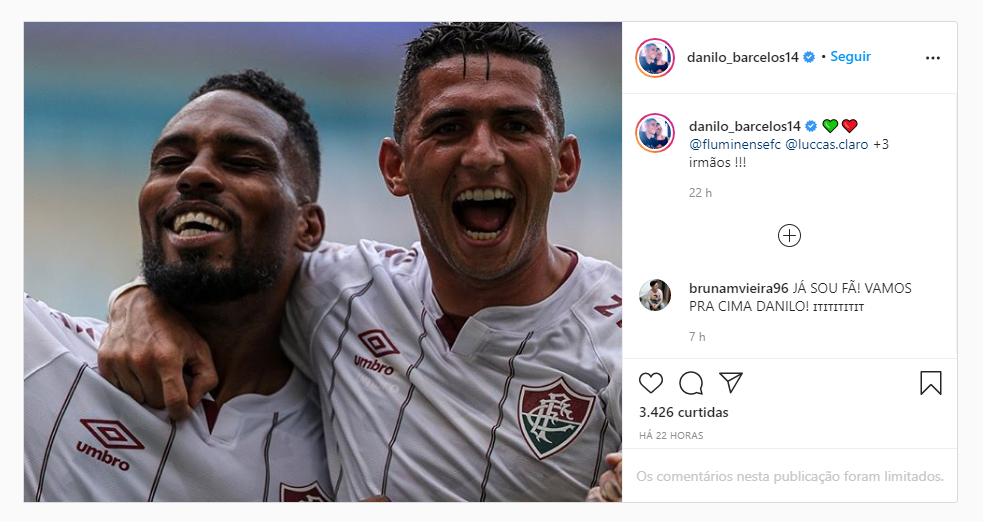Click the HÁ 22 HORAS post date
This screenshot has height=522, width=983.
(x=671, y=436)
